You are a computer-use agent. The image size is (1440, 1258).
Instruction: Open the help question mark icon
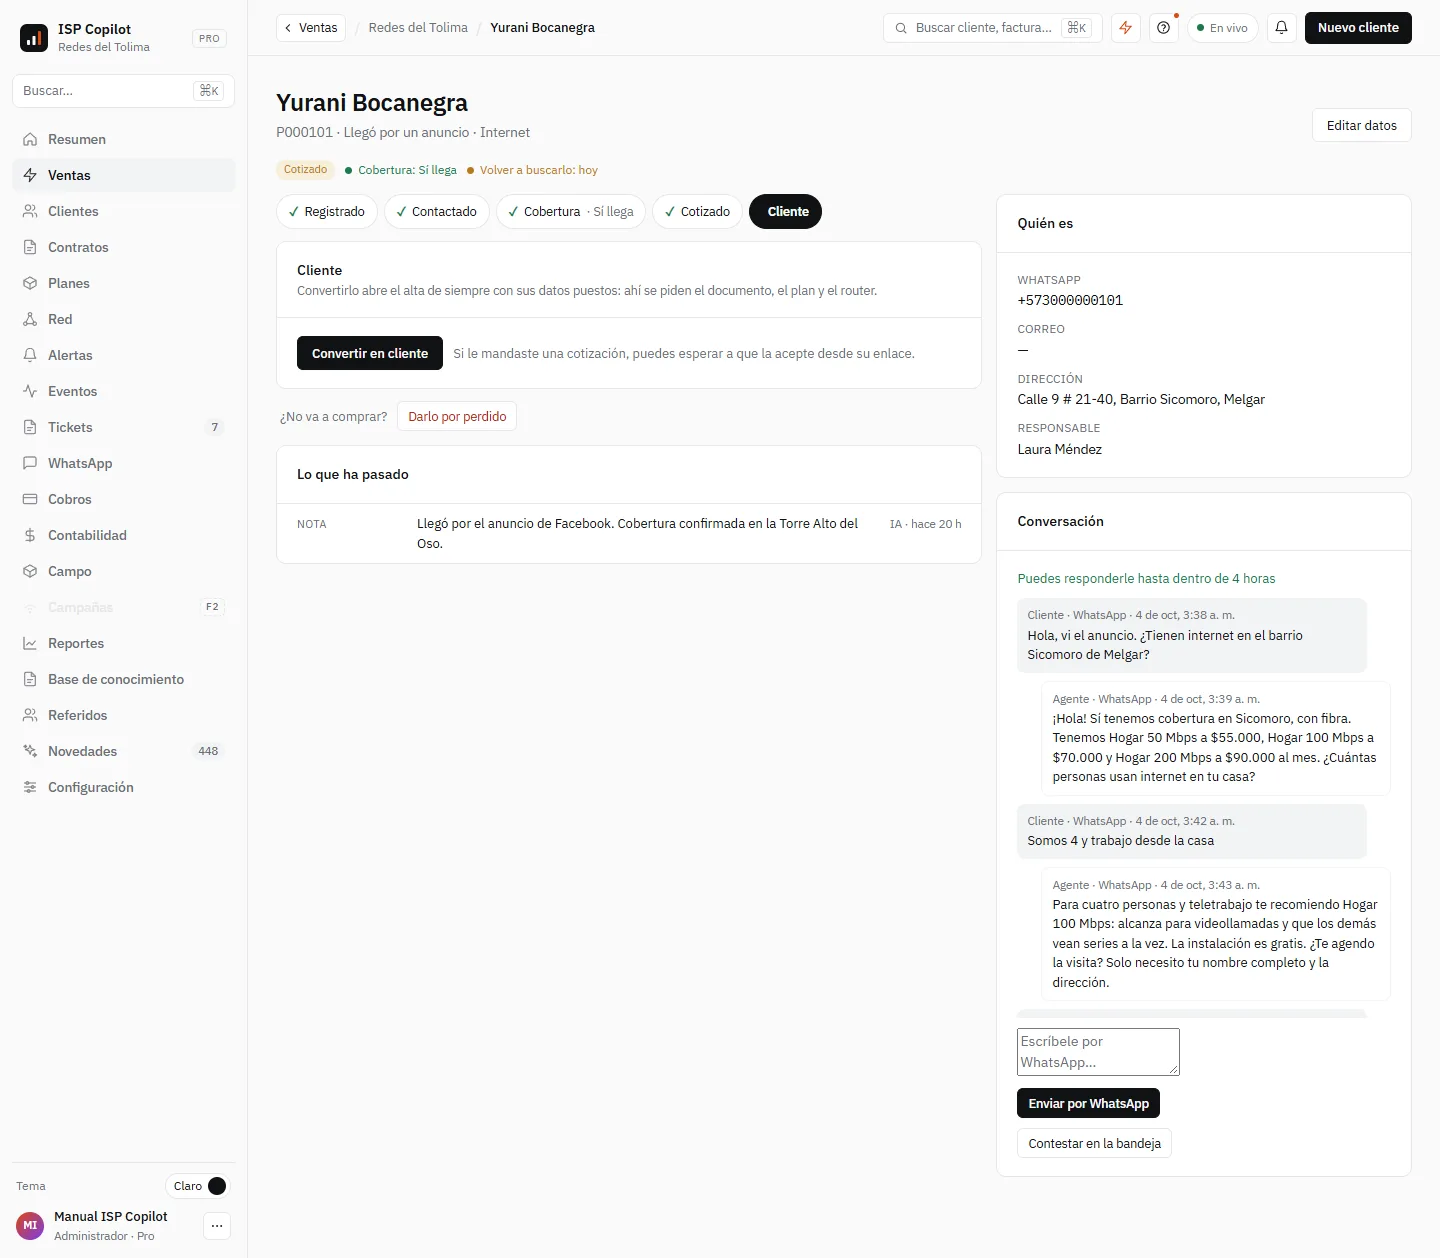click(1163, 28)
